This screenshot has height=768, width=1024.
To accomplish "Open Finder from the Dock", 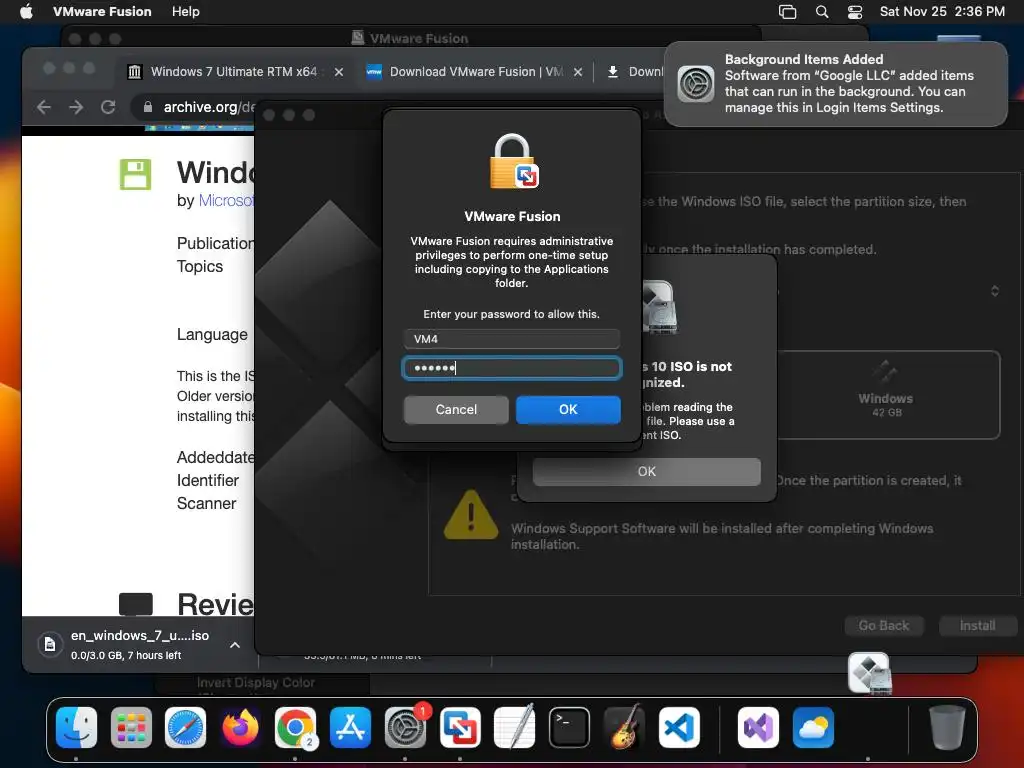I will coord(76,728).
